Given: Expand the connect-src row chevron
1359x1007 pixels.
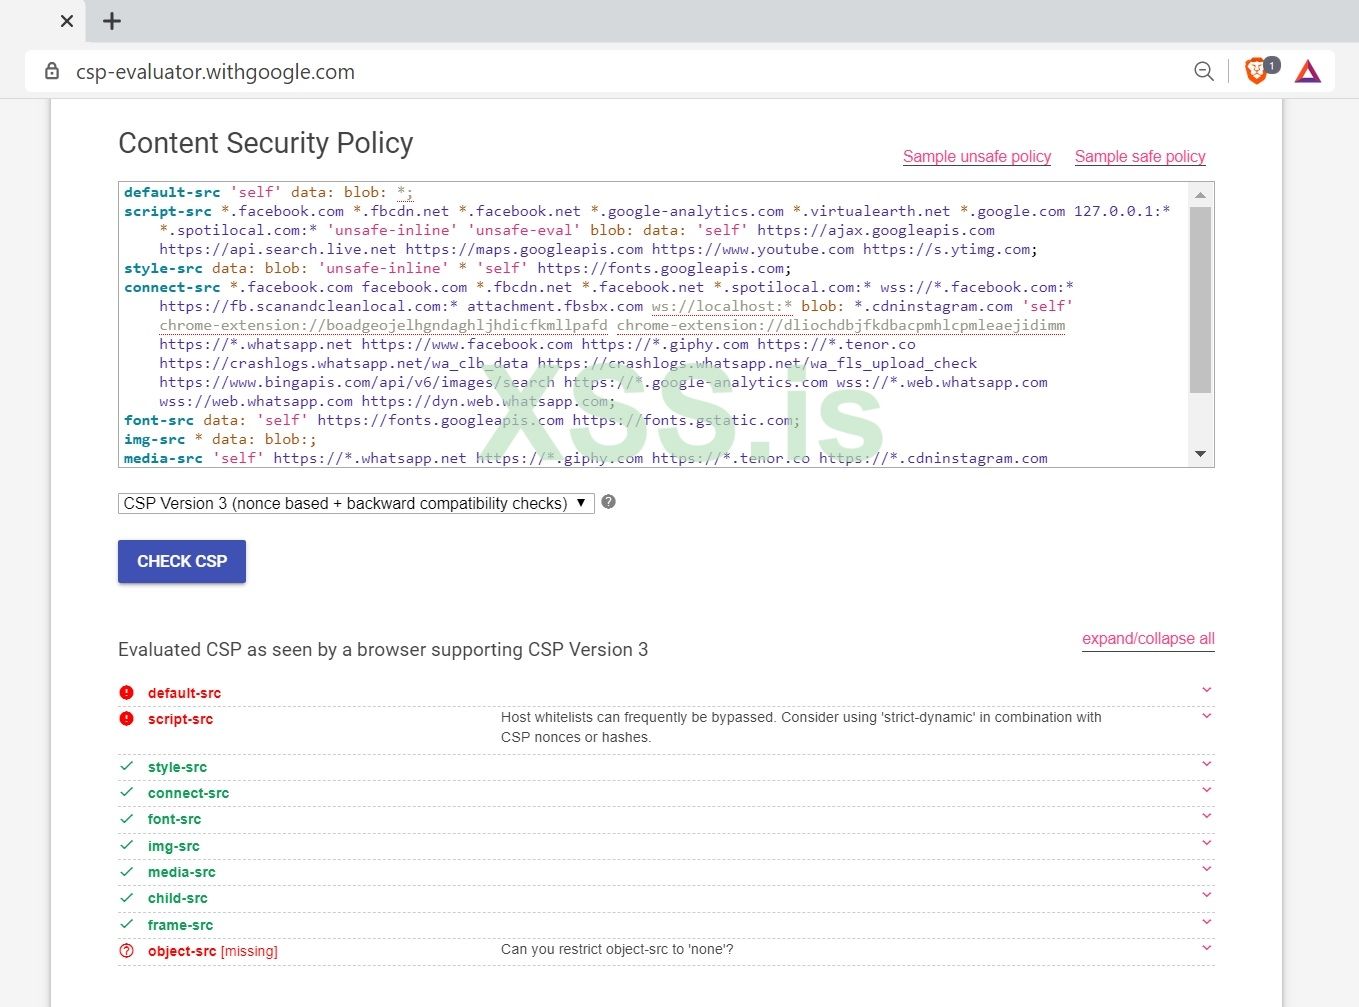Looking at the screenshot, I should pyautogui.click(x=1207, y=790).
